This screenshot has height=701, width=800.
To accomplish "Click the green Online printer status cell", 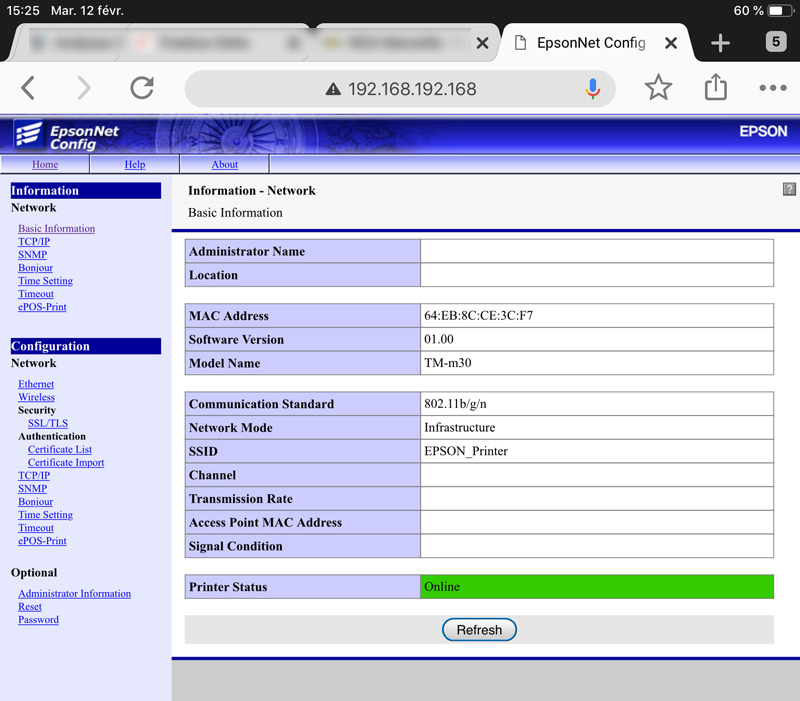I will (597, 587).
